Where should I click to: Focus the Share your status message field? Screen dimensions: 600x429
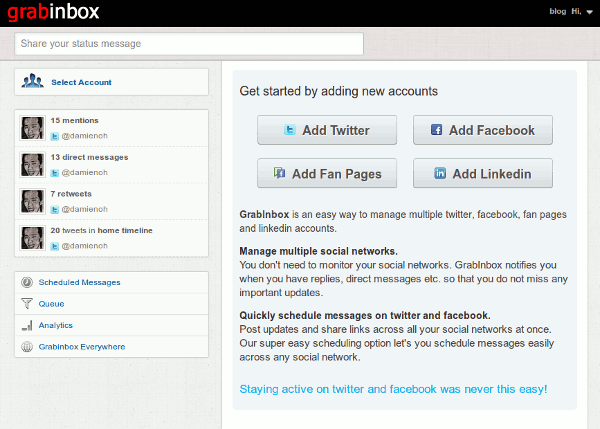189,44
